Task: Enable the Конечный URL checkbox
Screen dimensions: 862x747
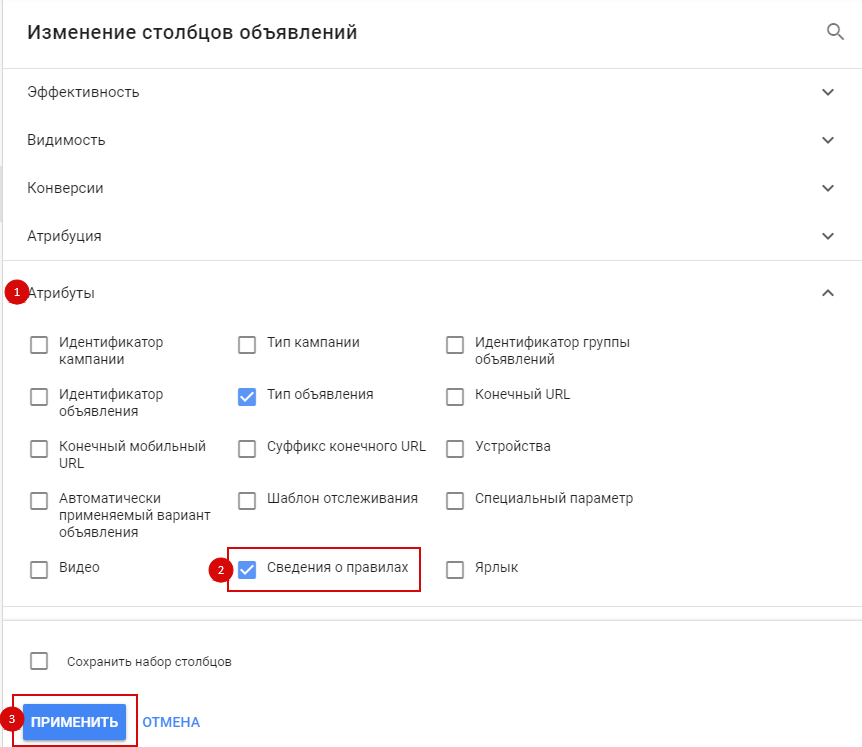Action: tap(455, 397)
